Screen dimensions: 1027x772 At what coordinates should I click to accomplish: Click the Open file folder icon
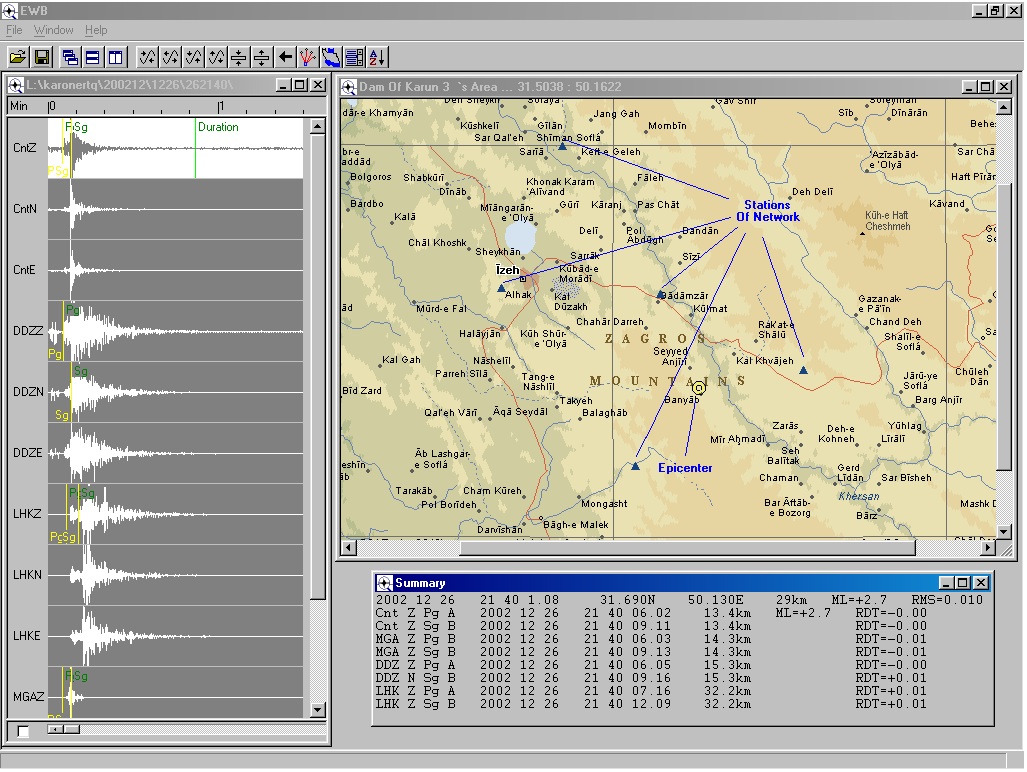tap(18, 57)
